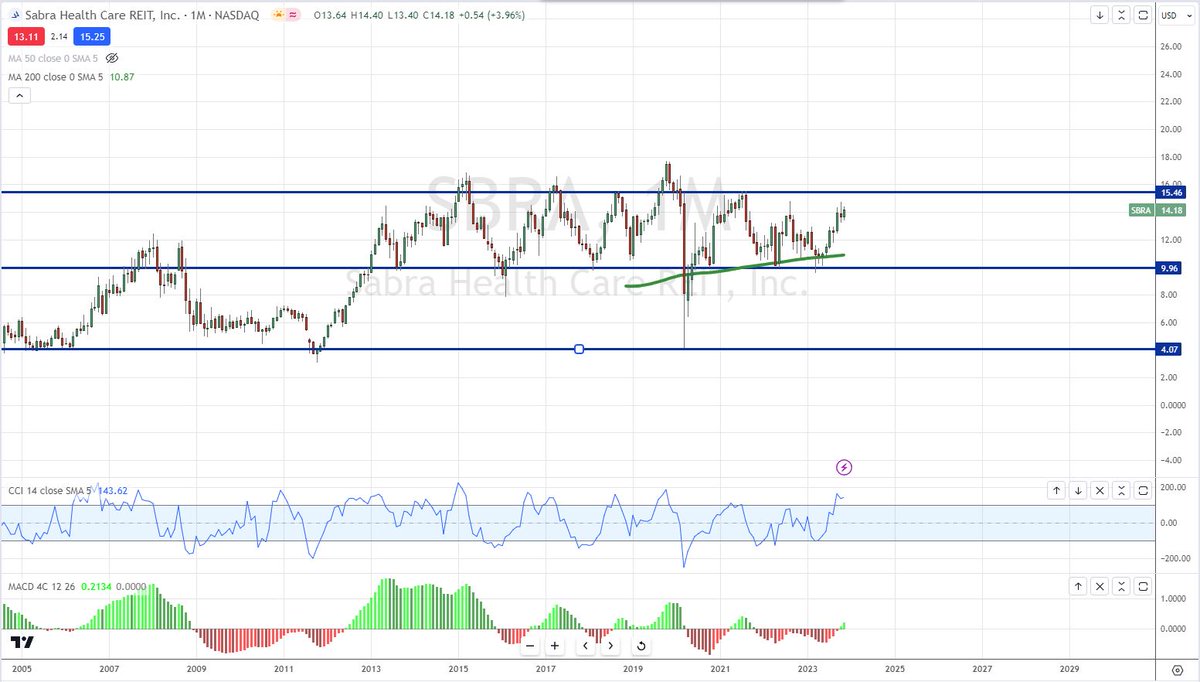Open chart settings gear at bottom right
This screenshot has height=682, width=1200.
pyautogui.click(x=1179, y=669)
